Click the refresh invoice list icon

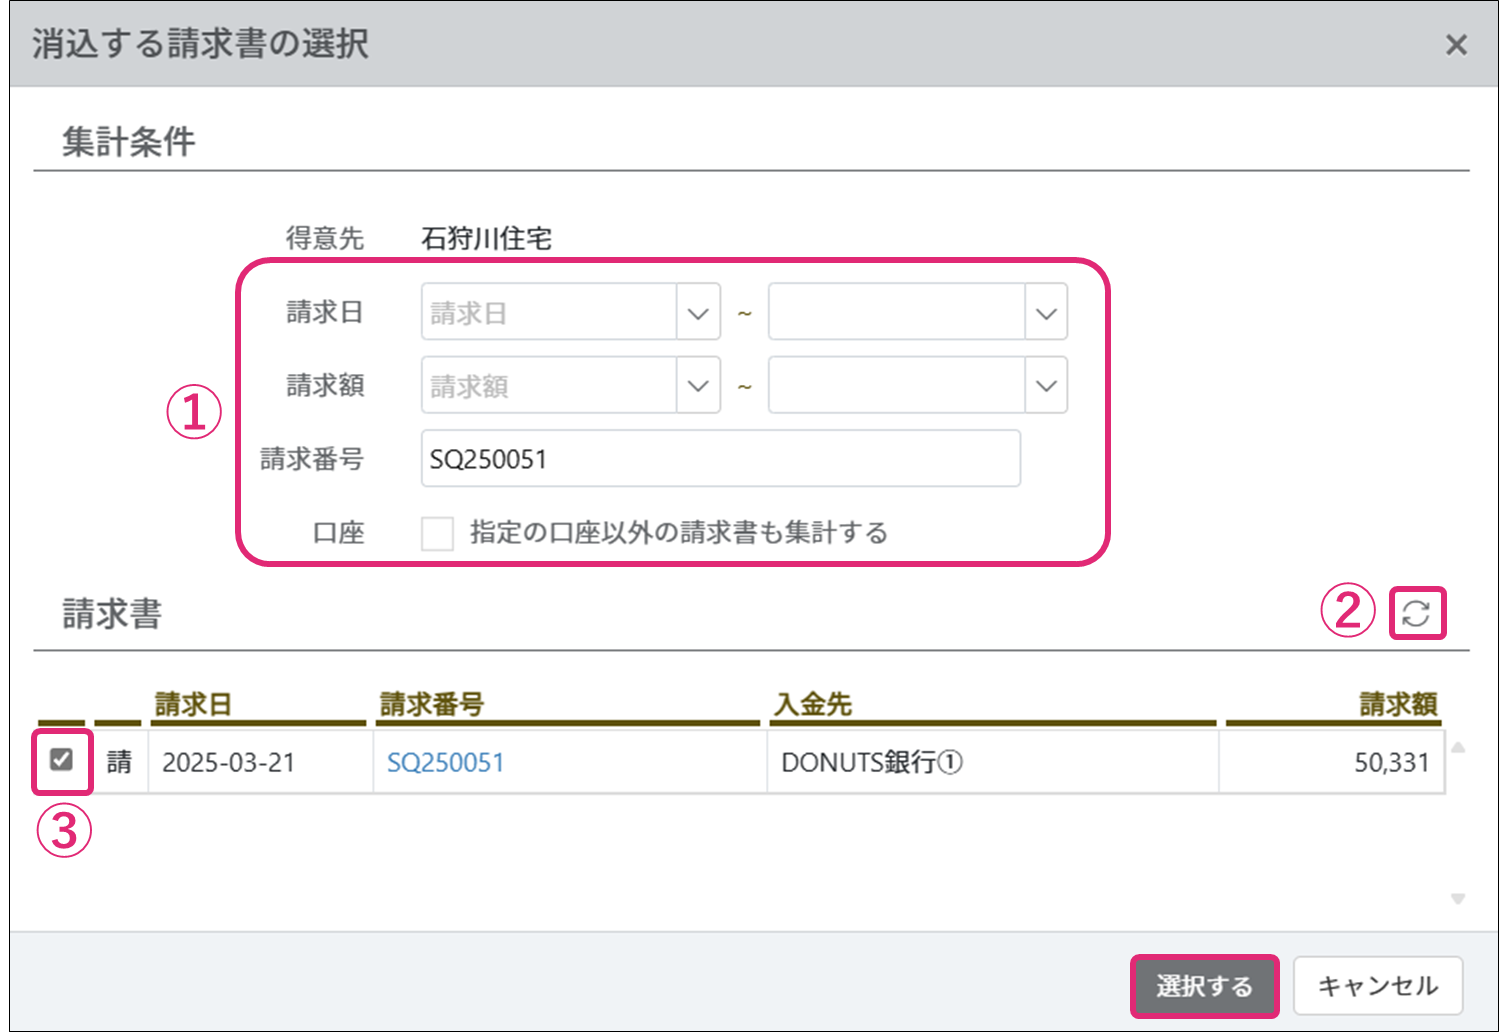tap(1416, 613)
